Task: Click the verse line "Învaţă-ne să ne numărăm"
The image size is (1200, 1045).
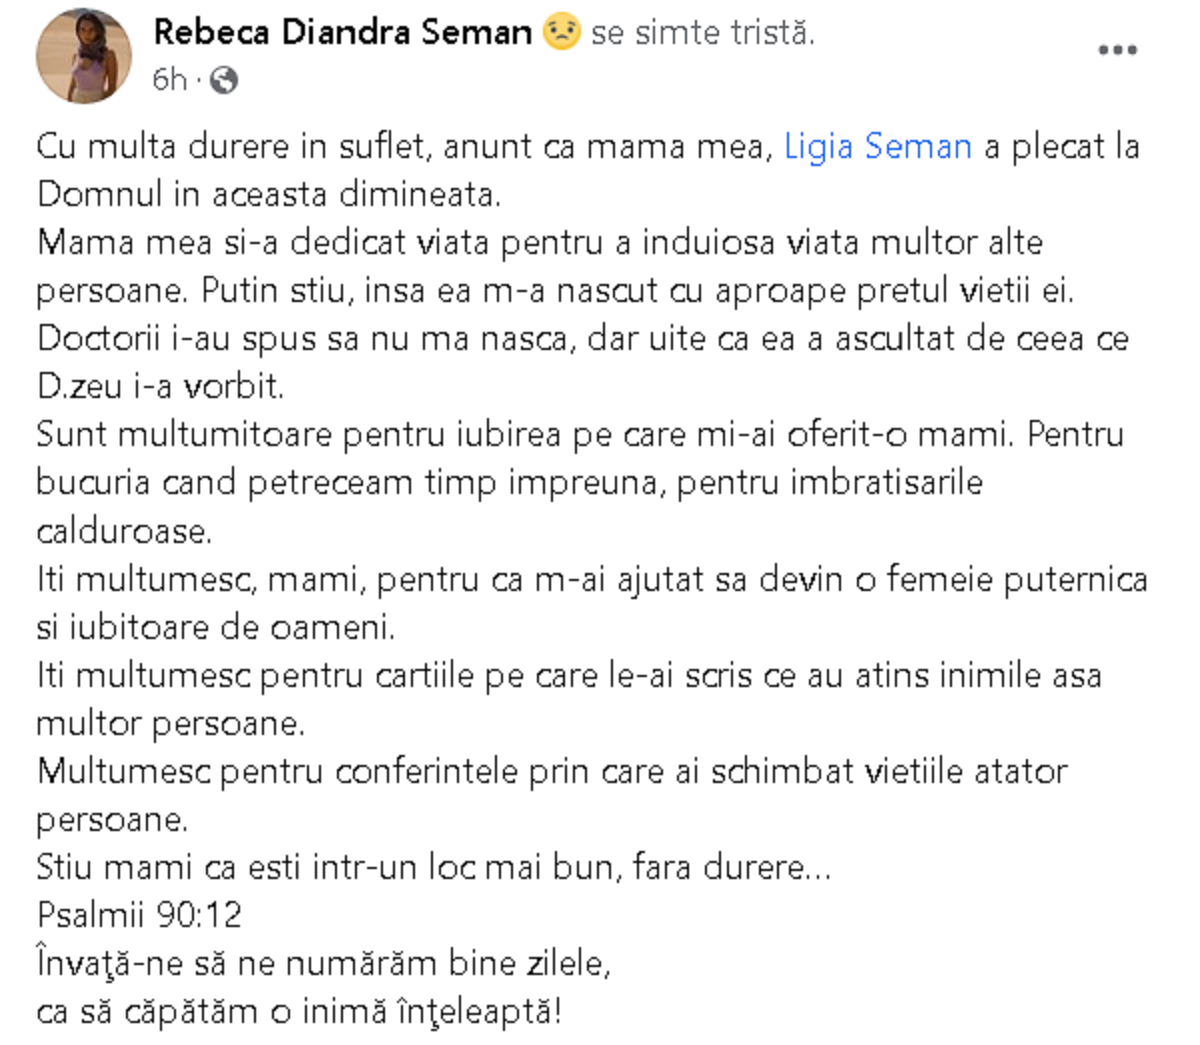Action: 323,964
